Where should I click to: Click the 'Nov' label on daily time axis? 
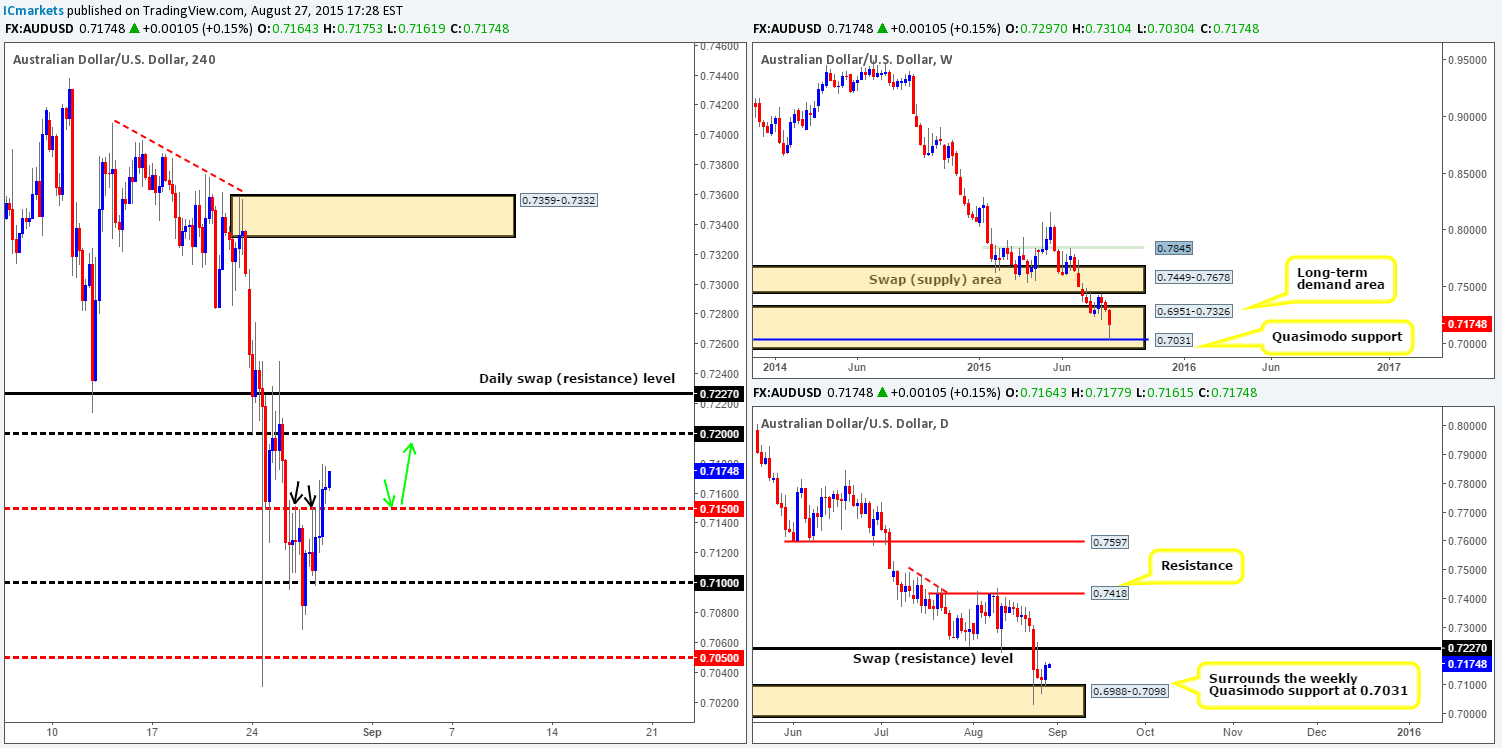pos(1231,730)
